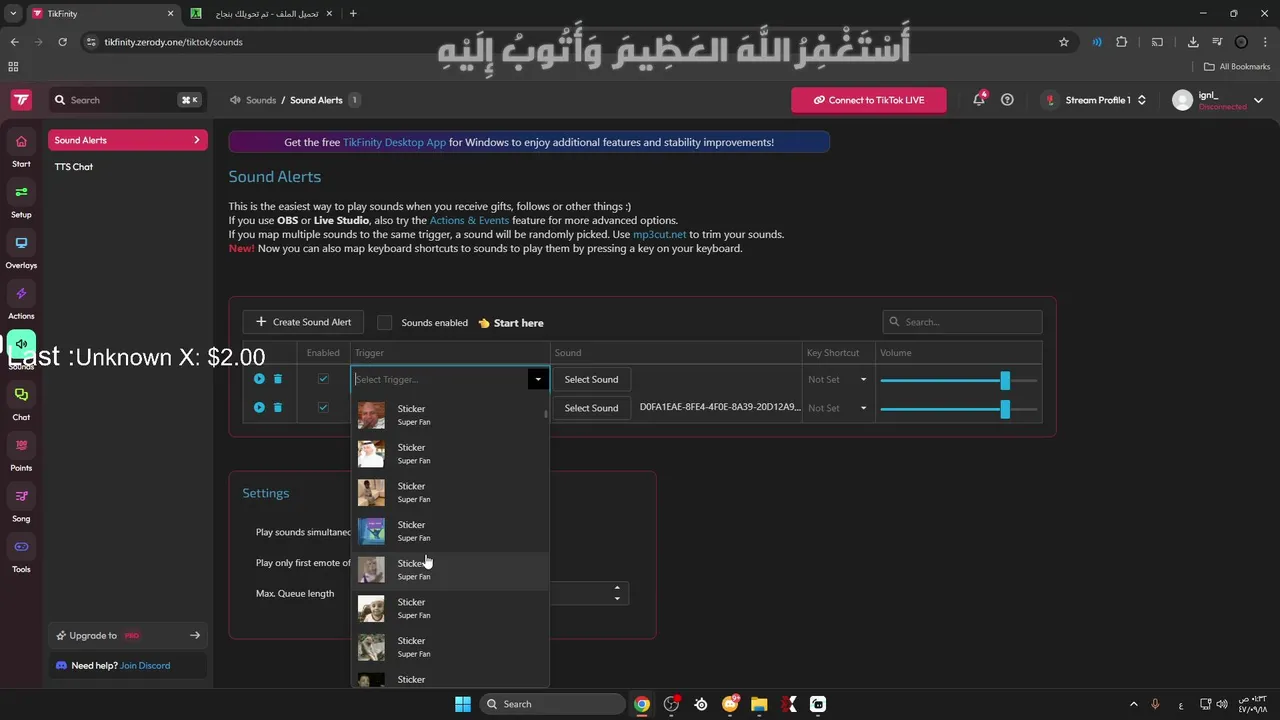
Task: Click the sound alerts Search field
Action: (x=962, y=322)
